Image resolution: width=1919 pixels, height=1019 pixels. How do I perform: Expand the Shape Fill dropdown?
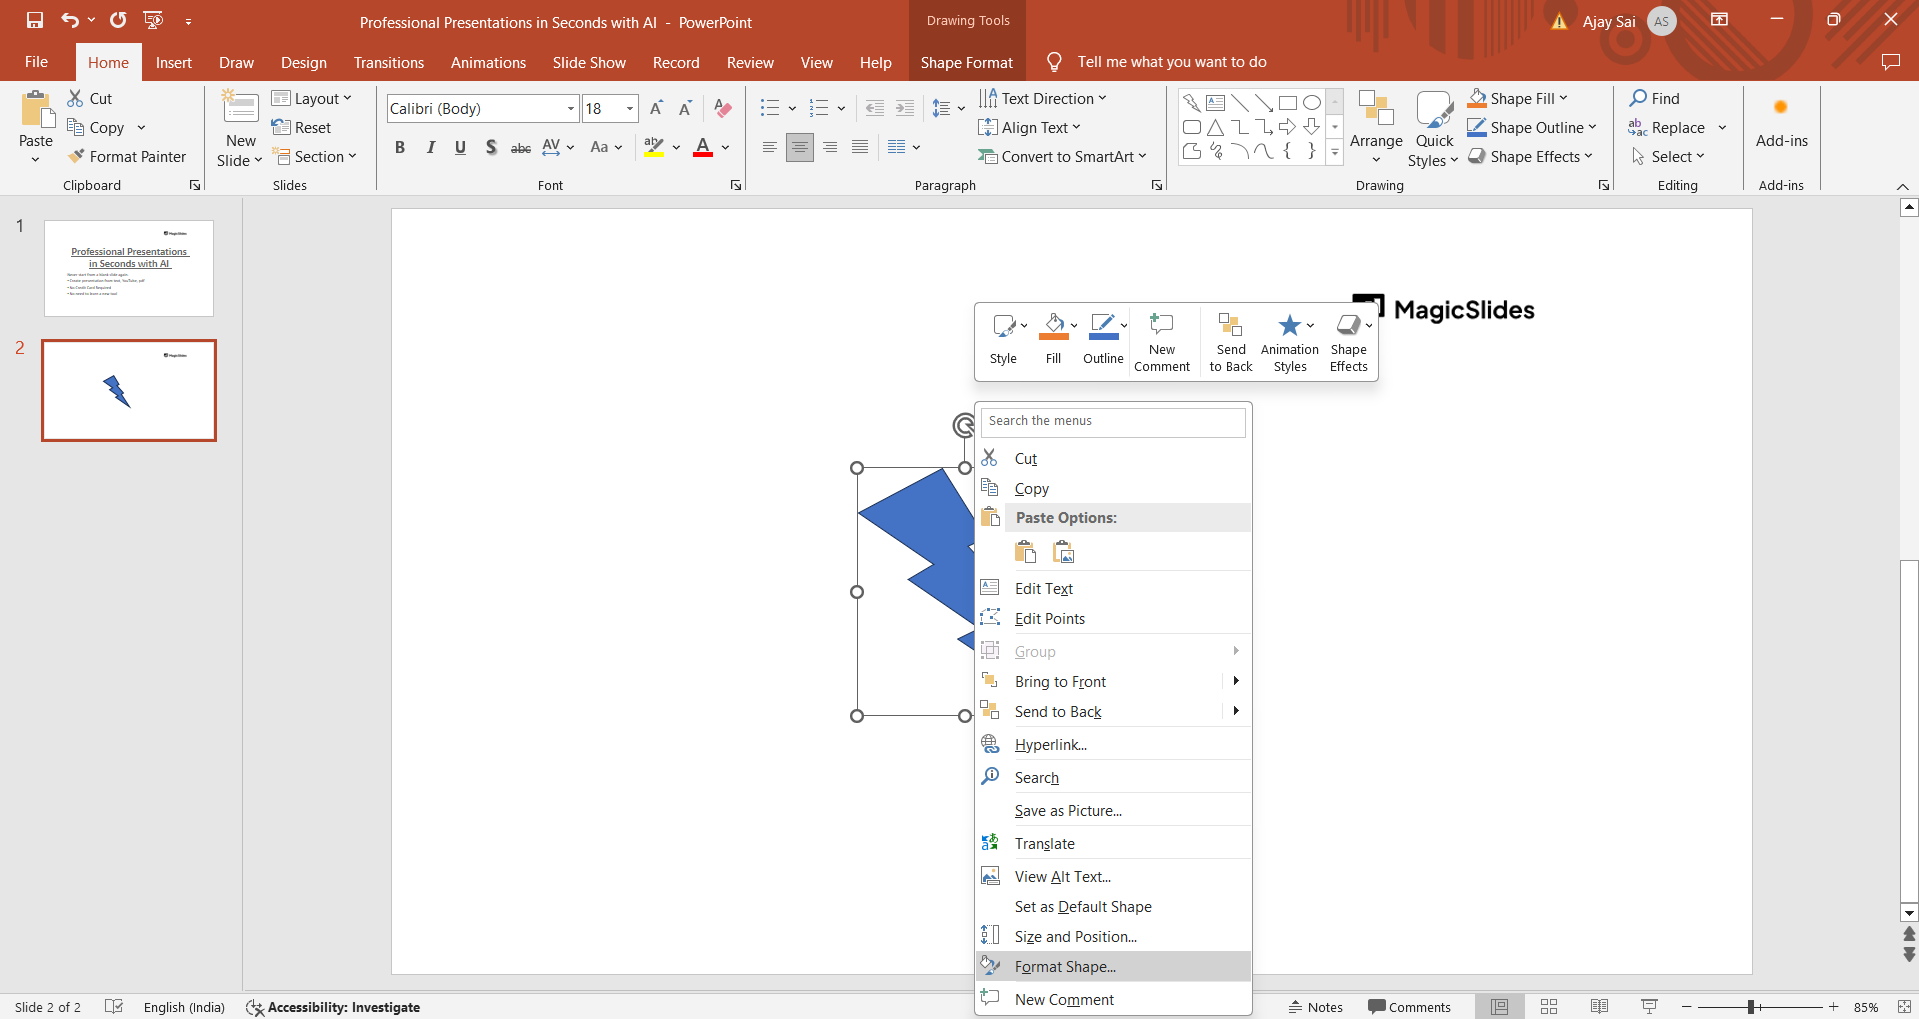tap(1563, 98)
